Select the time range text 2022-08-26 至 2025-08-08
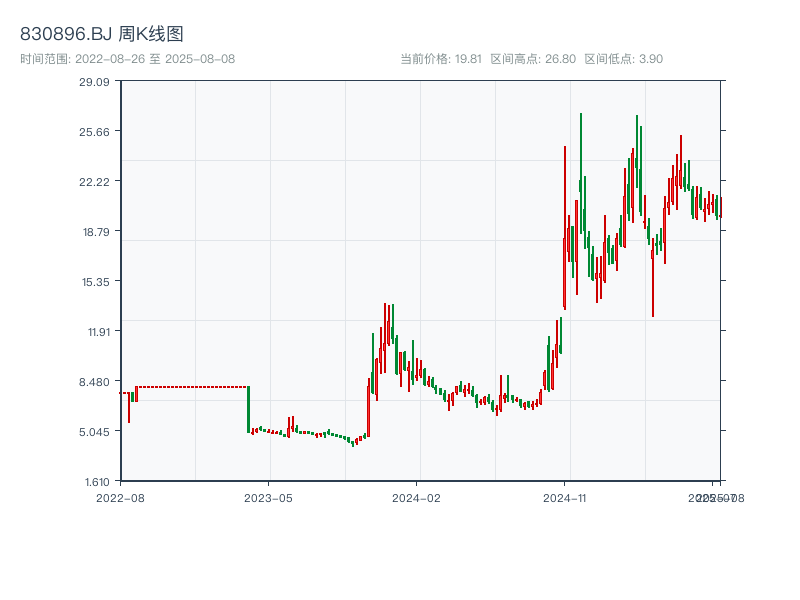The image size is (800, 600). click(x=155, y=59)
